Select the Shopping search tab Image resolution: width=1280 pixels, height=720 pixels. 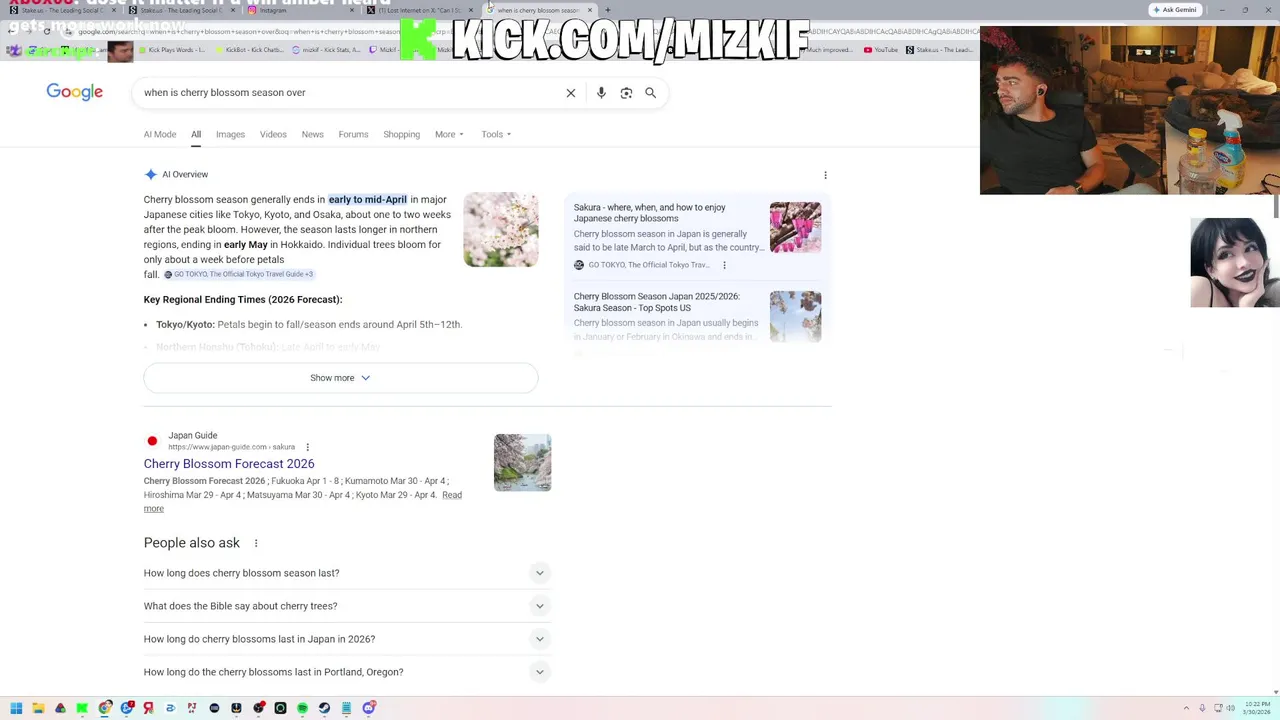pyautogui.click(x=402, y=134)
